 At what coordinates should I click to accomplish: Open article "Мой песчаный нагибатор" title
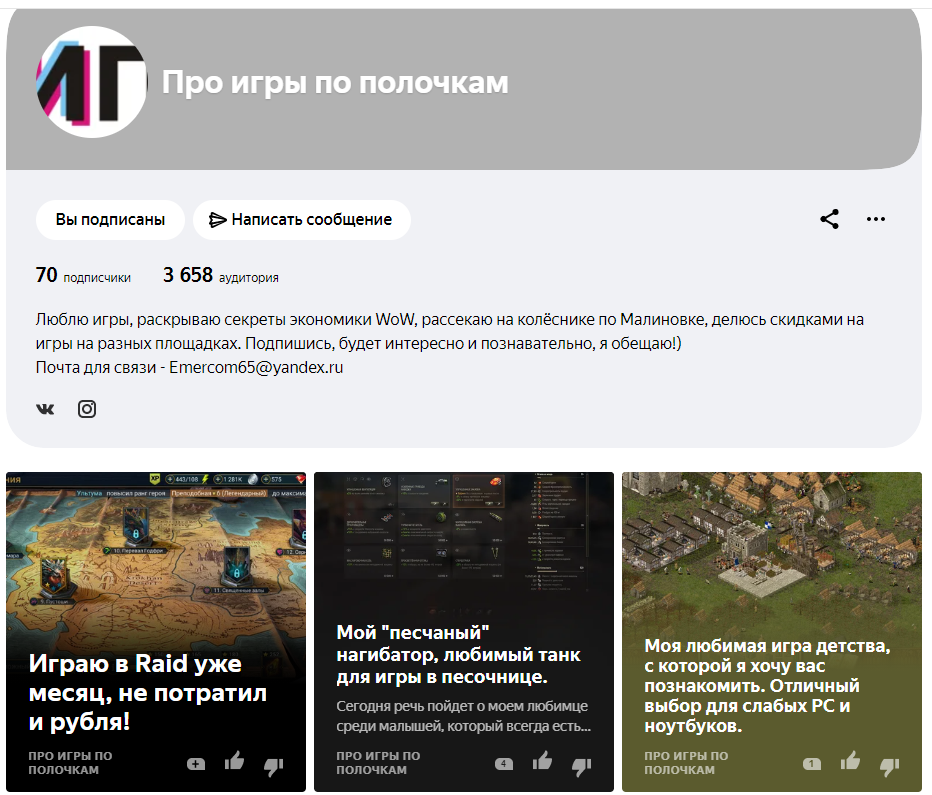click(x=458, y=654)
